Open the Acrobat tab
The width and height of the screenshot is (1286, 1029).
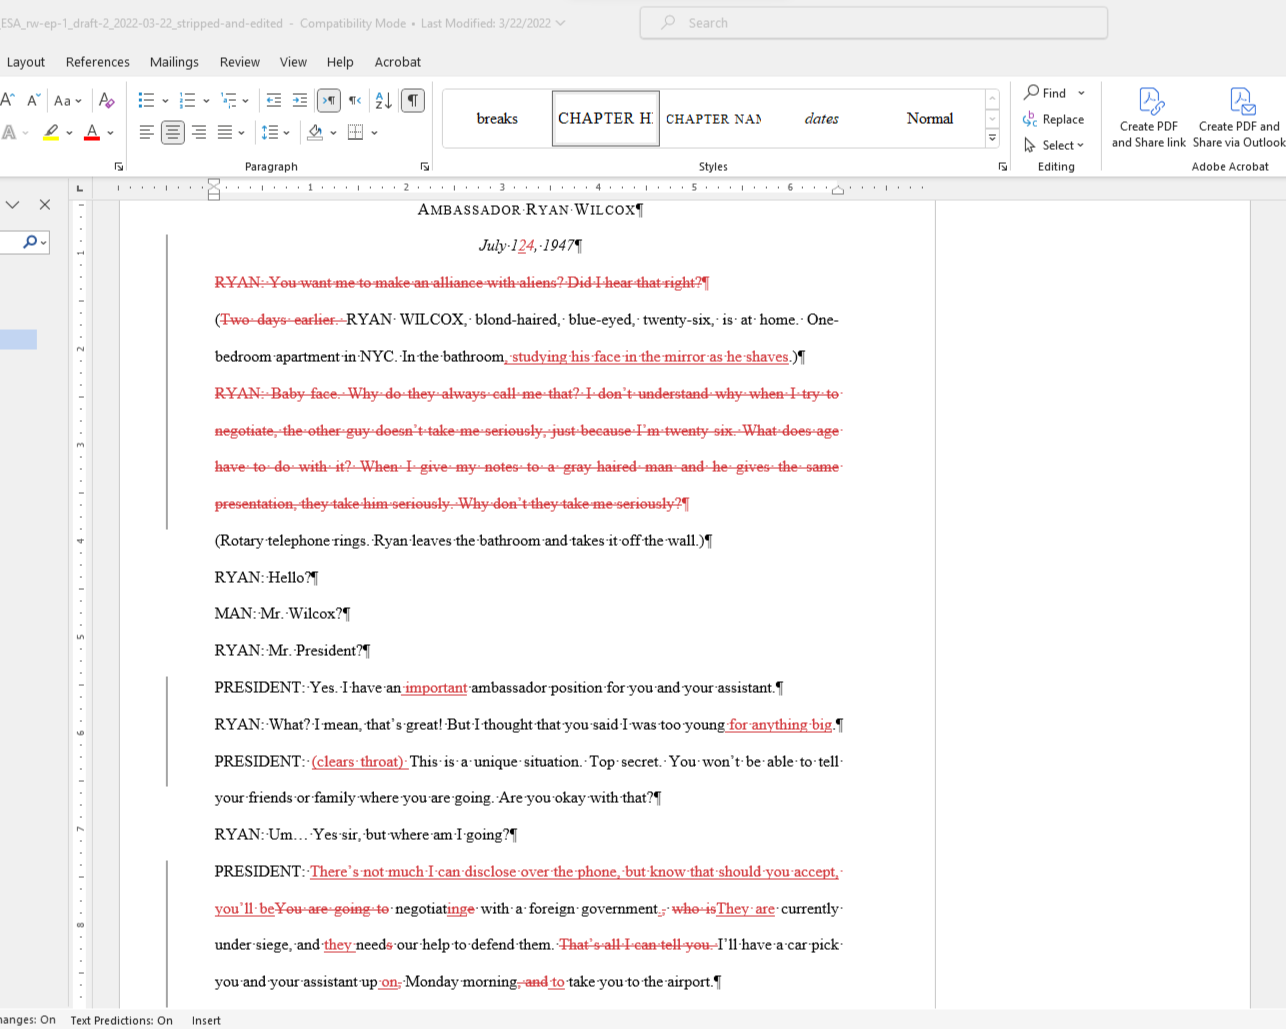coord(397,62)
